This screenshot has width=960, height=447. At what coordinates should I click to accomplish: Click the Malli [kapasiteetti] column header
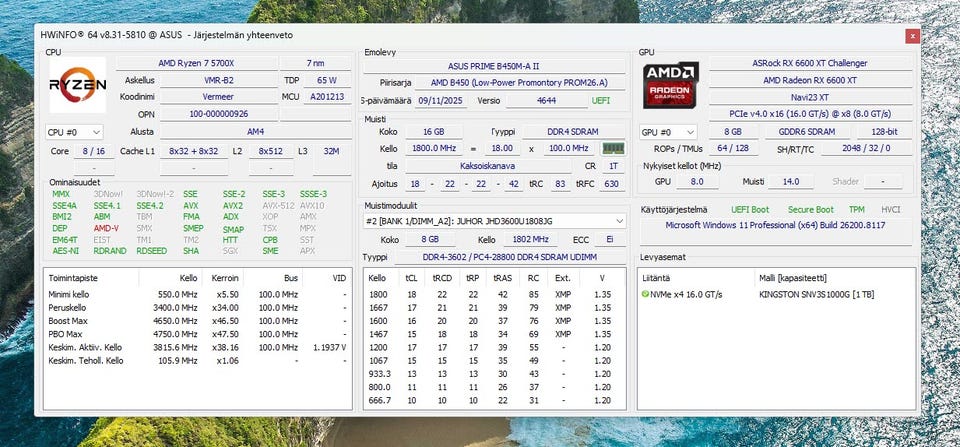[793, 278]
